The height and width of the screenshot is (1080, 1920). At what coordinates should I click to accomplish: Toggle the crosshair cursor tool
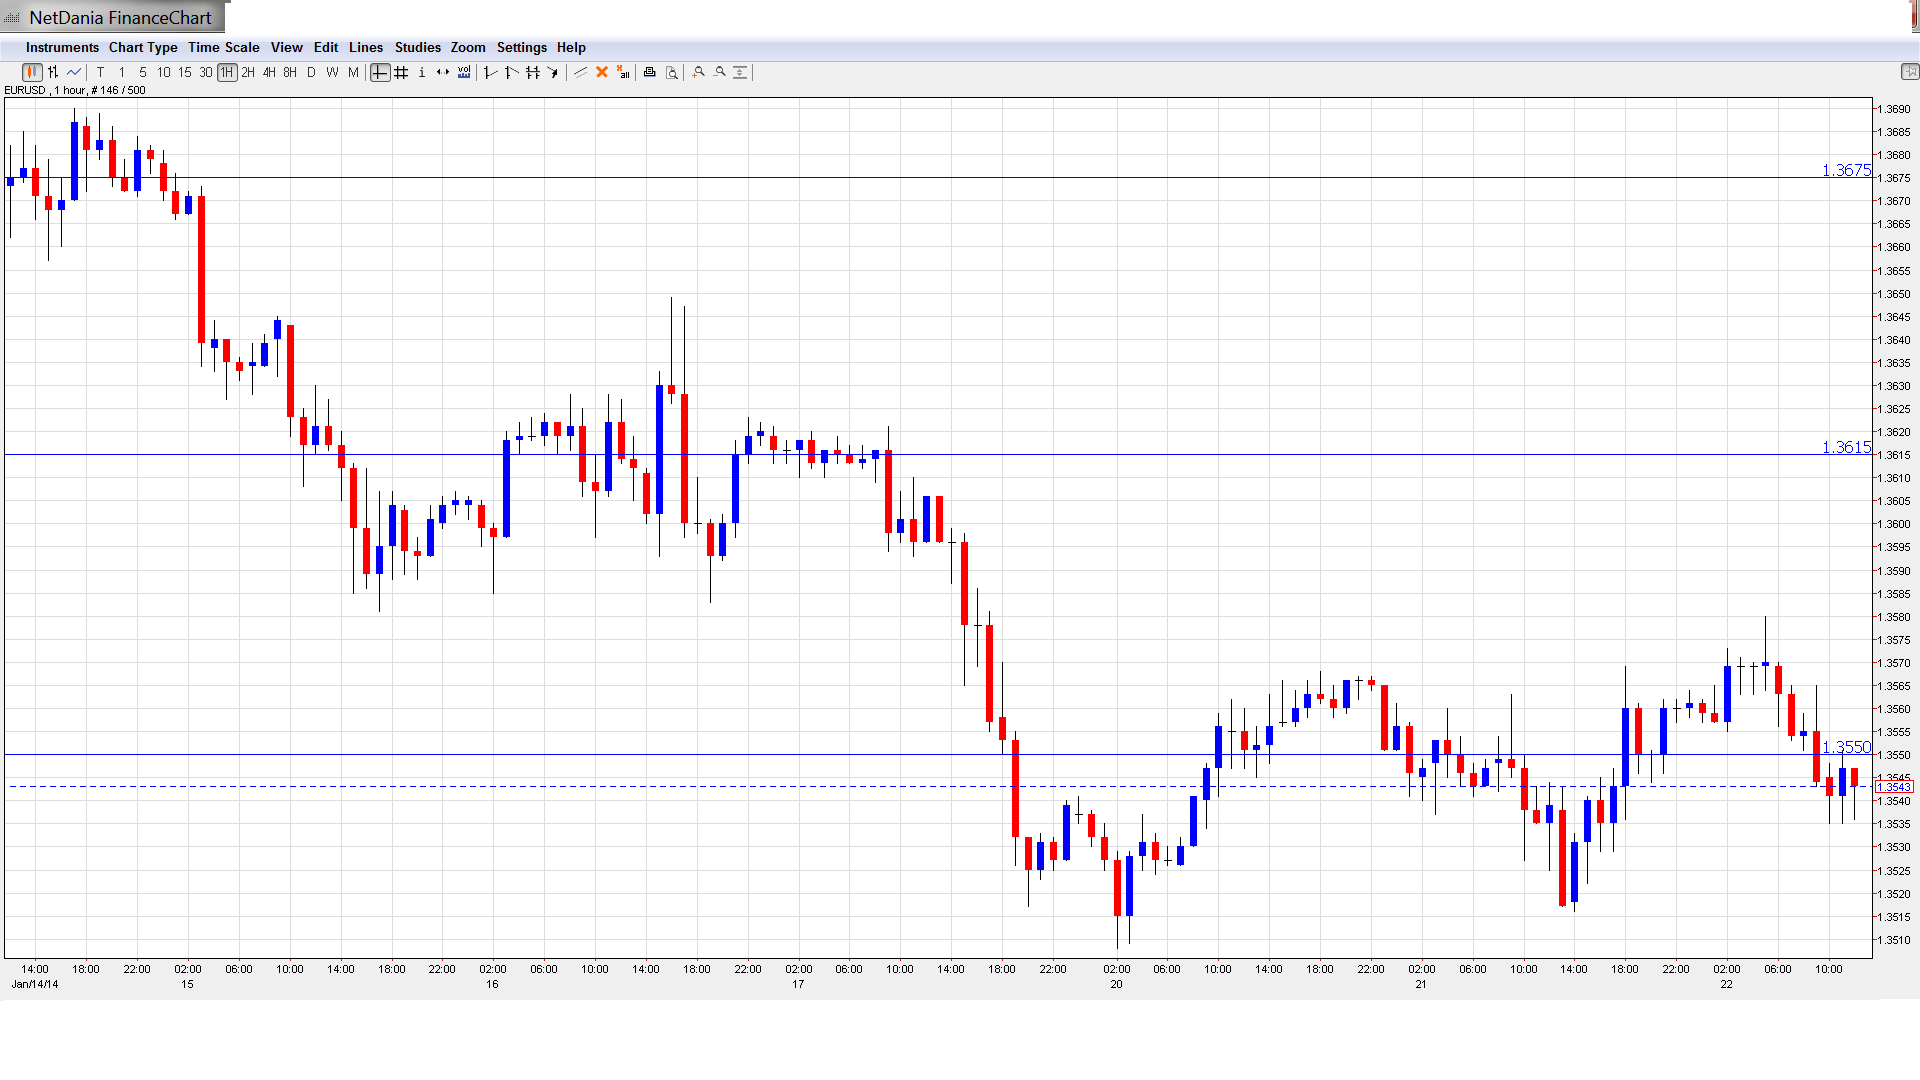[x=380, y=72]
